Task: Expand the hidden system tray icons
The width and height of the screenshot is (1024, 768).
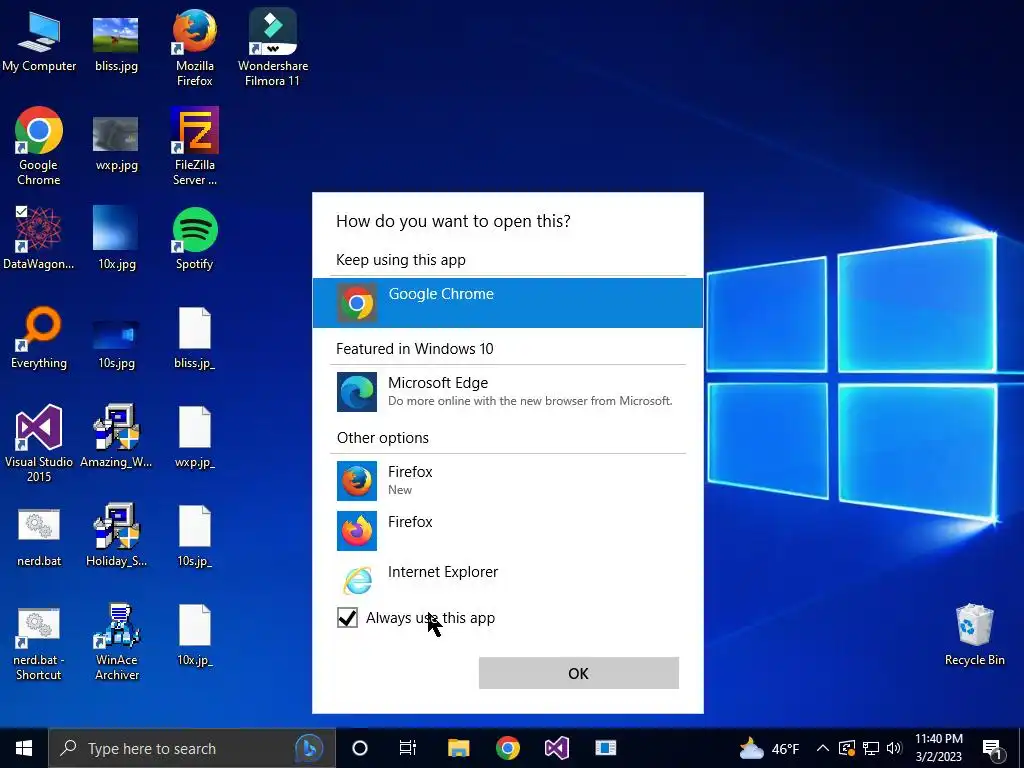Action: [x=823, y=748]
